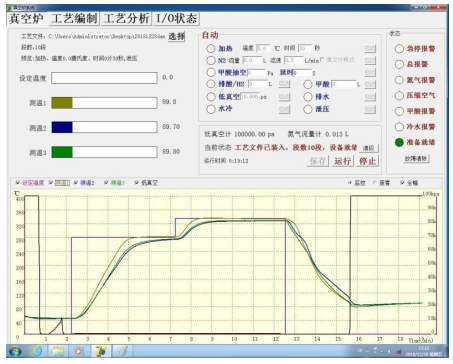Switch to the 工艺编制 tab
Screen dimensions: 453x364
(74, 18)
